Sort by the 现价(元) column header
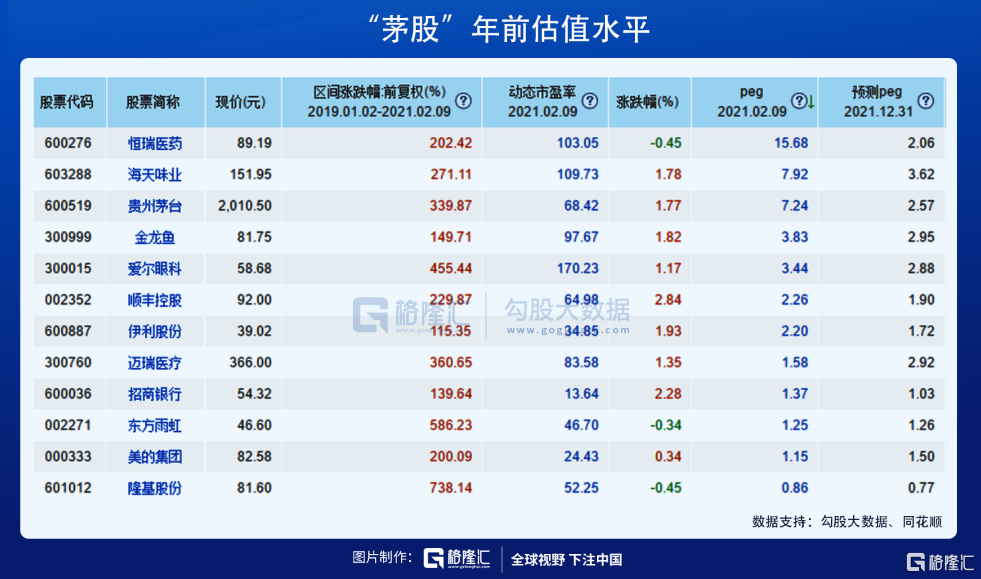The height and width of the screenshot is (579, 981). point(241,102)
